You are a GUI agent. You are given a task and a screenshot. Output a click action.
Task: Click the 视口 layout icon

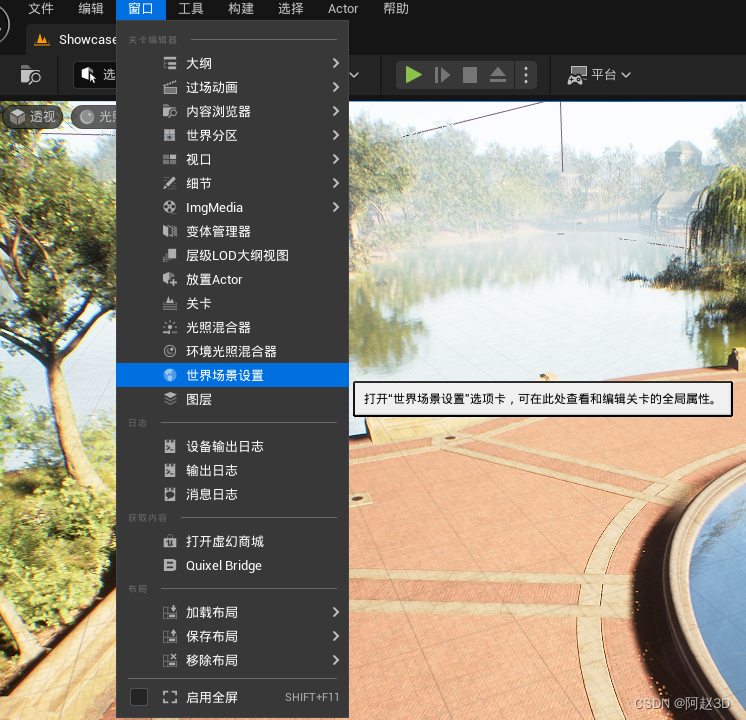[x=170, y=159]
